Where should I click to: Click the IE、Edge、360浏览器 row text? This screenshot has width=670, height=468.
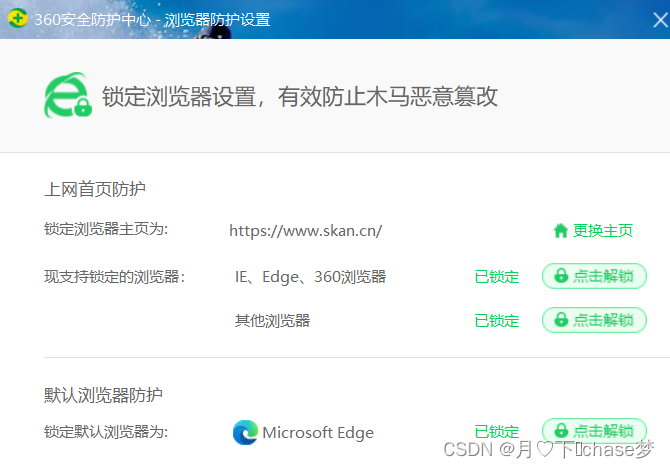(310, 277)
